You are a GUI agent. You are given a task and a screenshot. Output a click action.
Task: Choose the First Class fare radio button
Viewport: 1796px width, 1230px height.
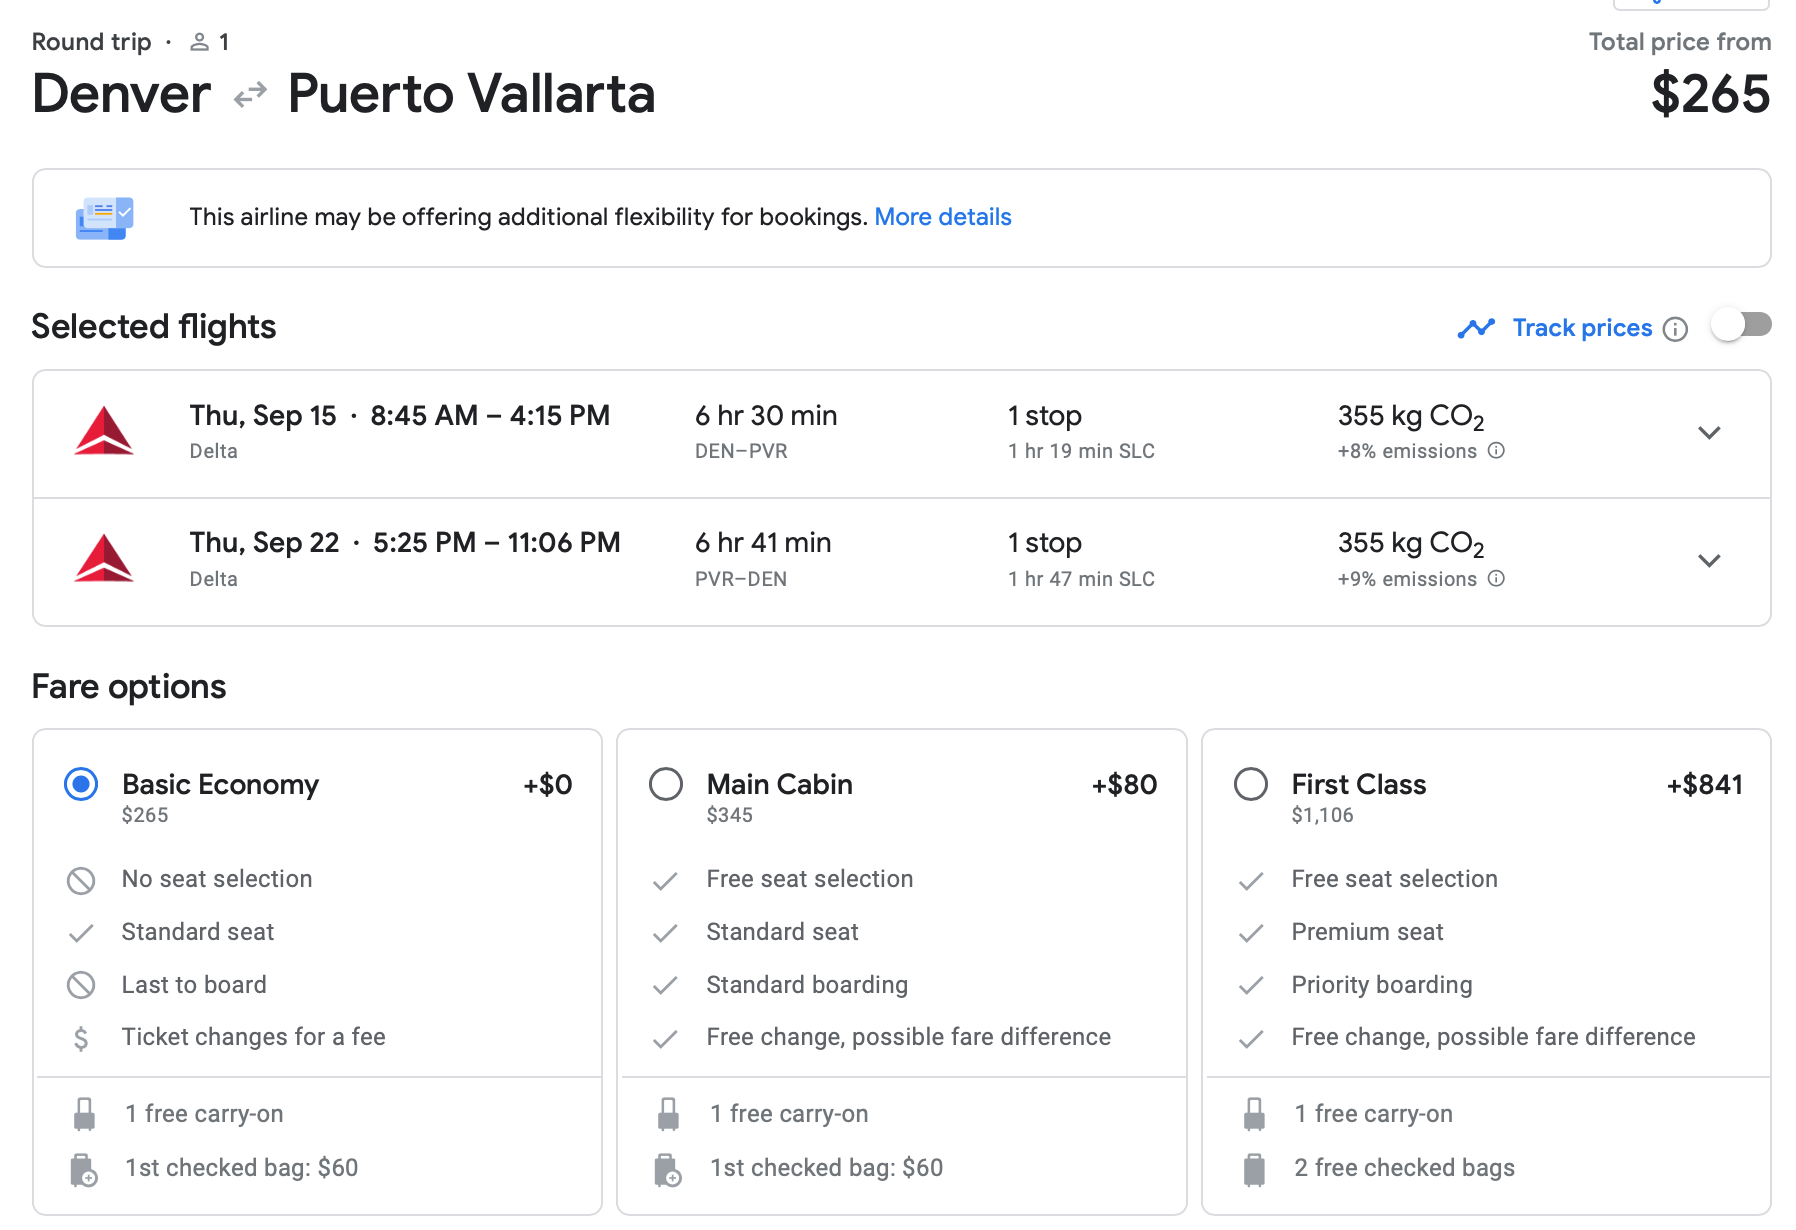point(1251,784)
